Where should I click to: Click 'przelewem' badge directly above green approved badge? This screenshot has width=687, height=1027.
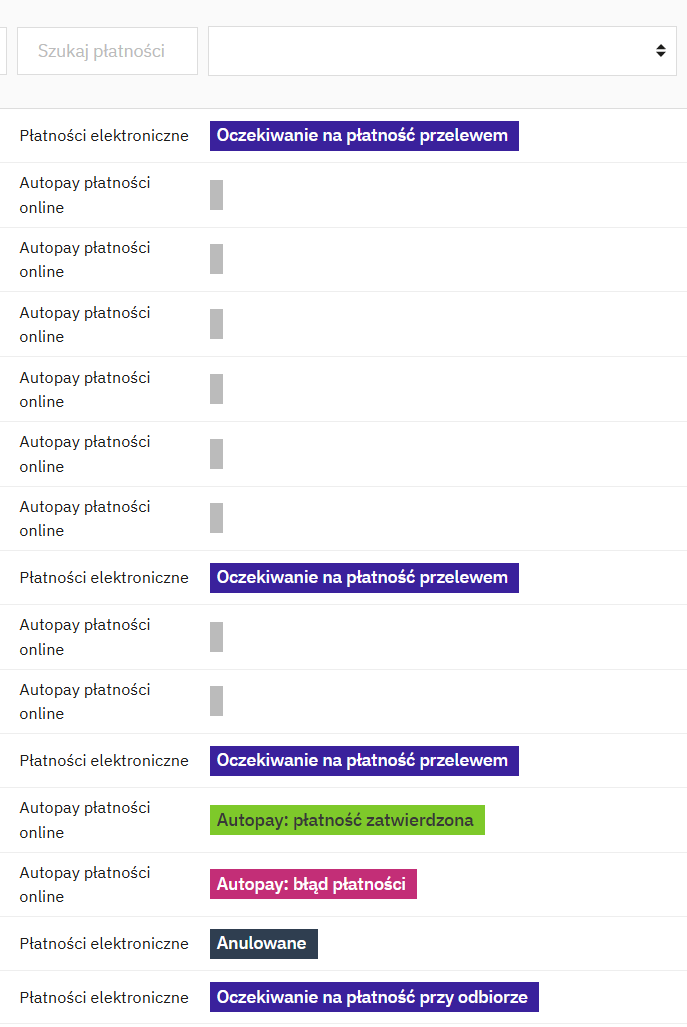tap(364, 761)
